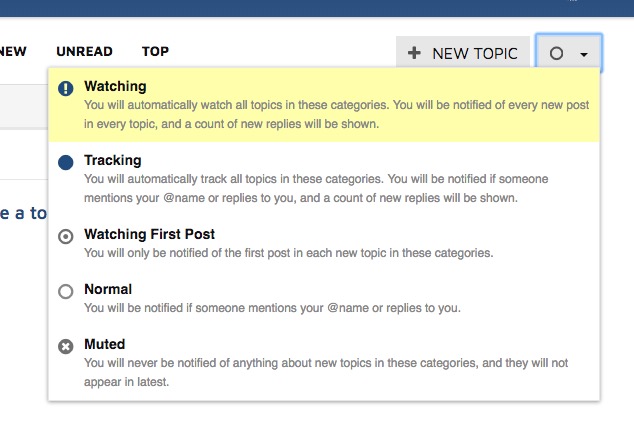Click text 'You will be notified if someone mentions your @name or replies to you.'
Screen dimensions: 634x435
click(272, 308)
